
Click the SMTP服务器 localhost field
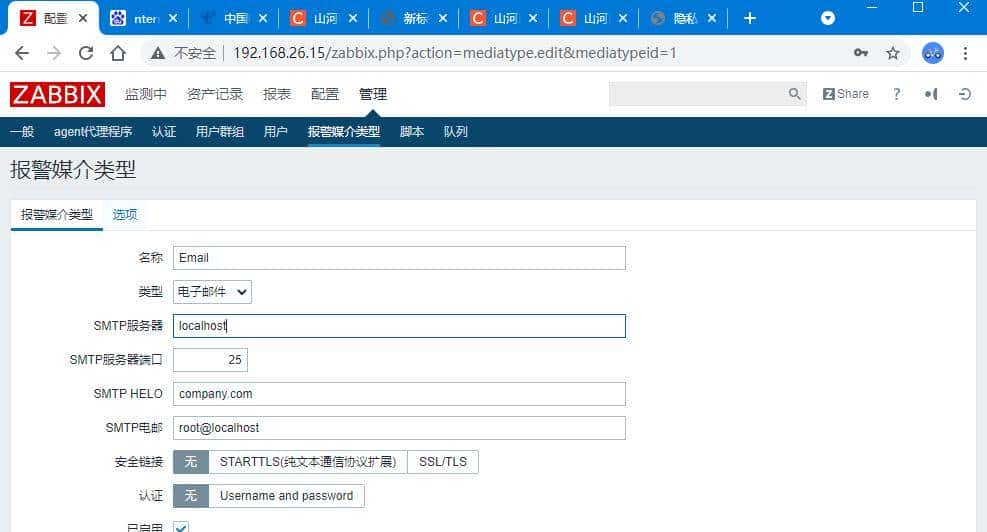(399, 326)
